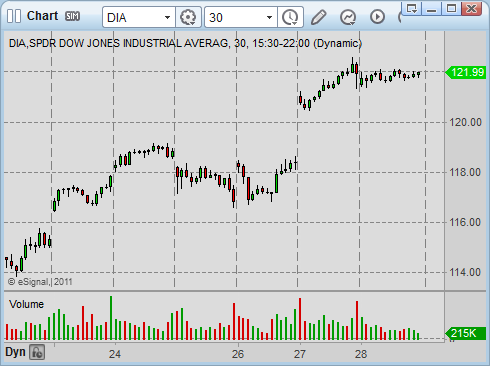The width and height of the screenshot is (490, 366).
Task: Click the 114.00 price axis label
Action: 466,272
